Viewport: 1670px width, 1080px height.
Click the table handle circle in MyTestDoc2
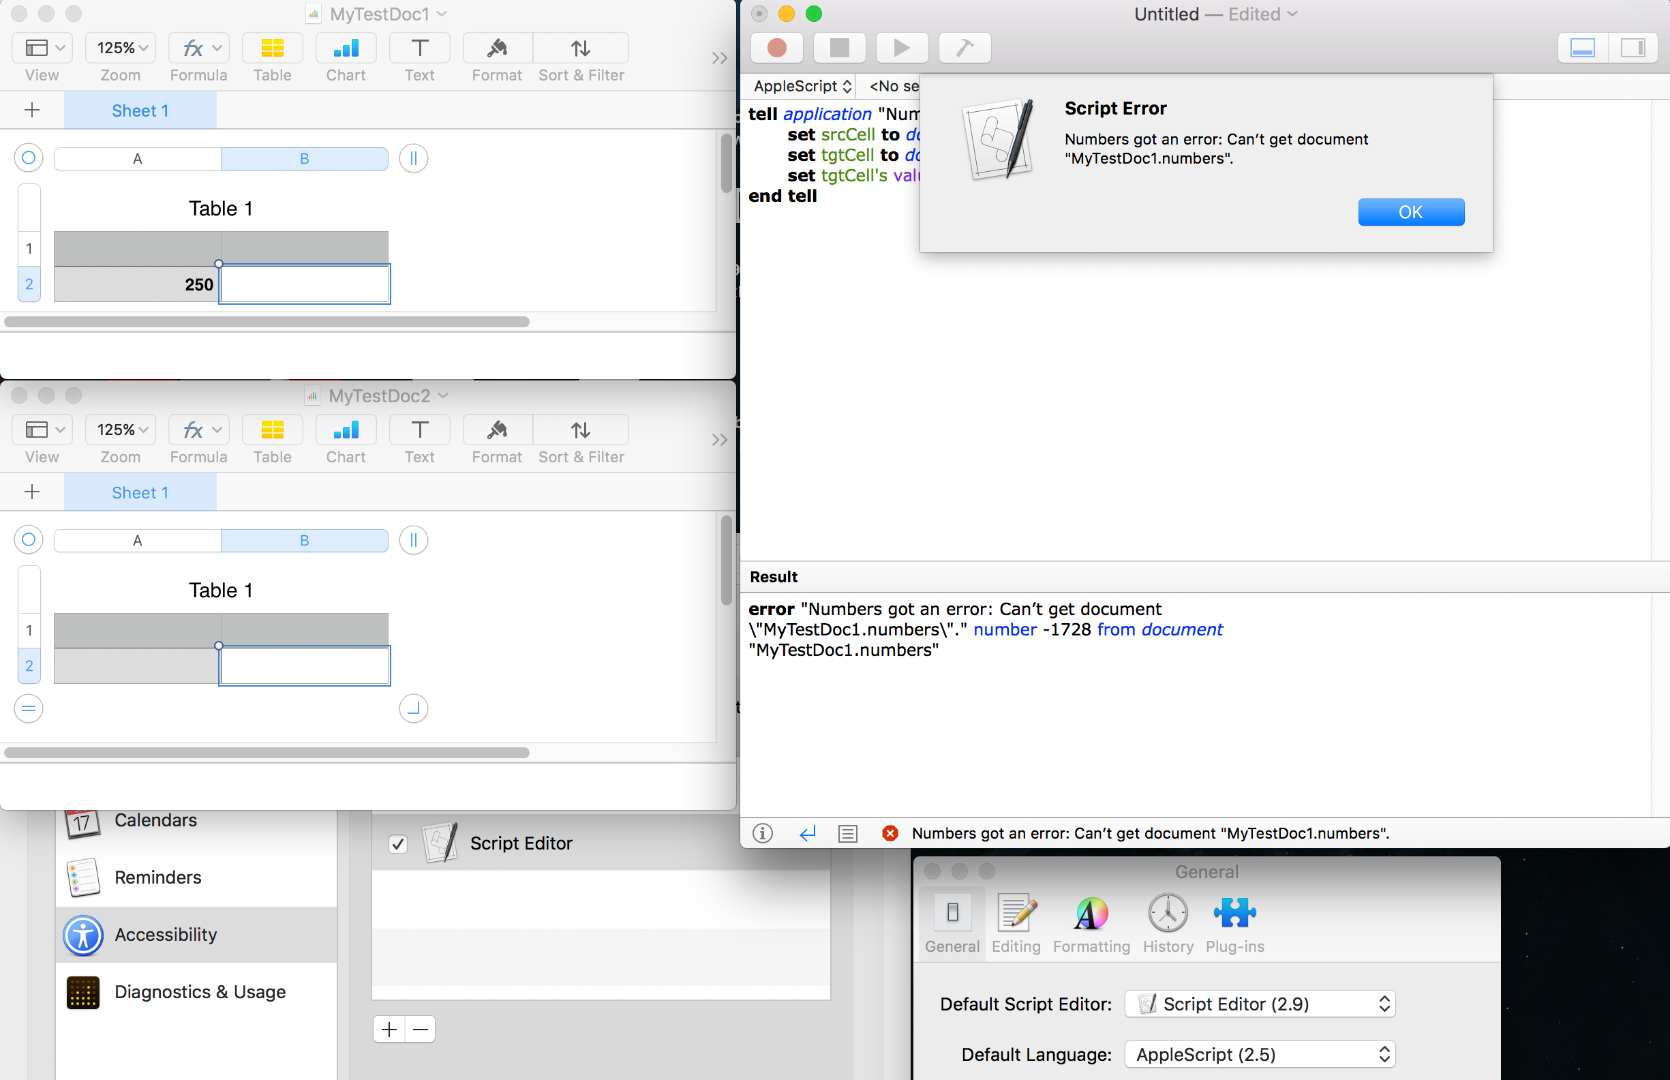coord(29,540)
